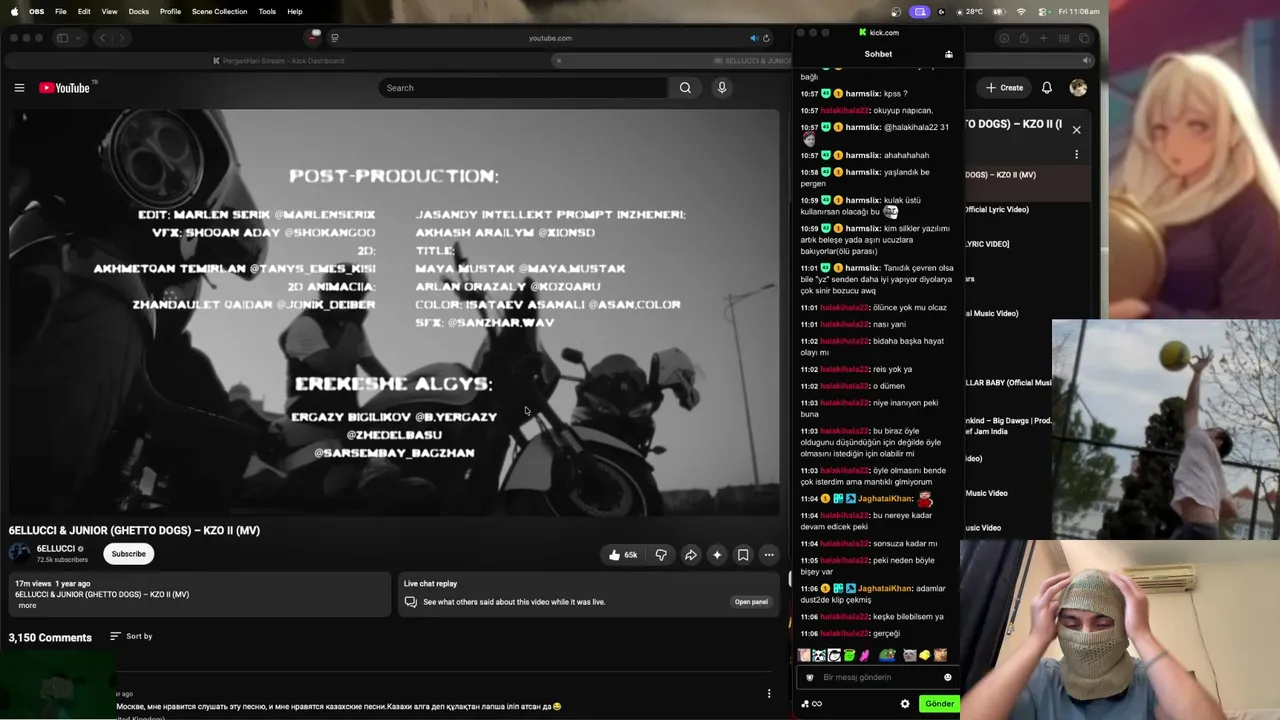Click the Wi-Fi icon in the menu bar

point(1021,12)
